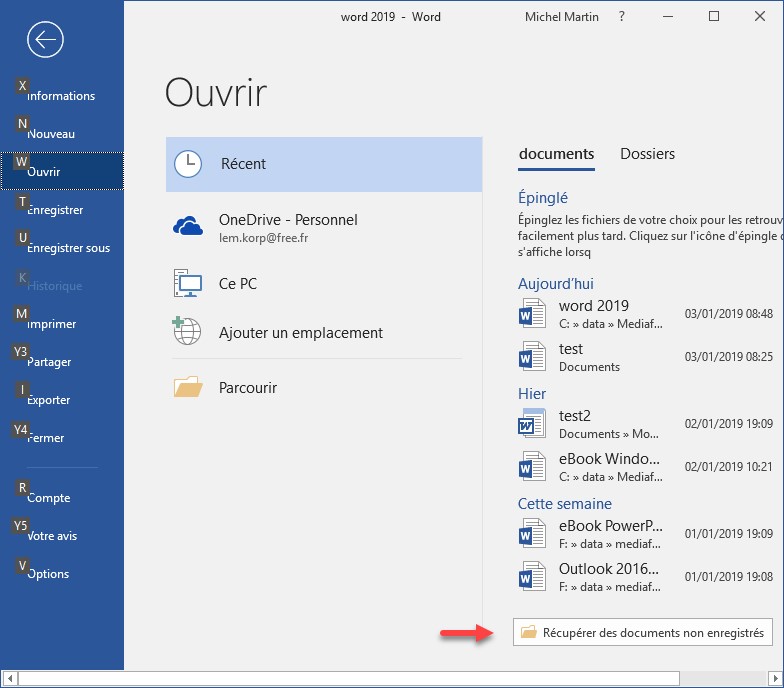Open the Options sidebar entry
Viewport: 784px width, 688px height.
pyautogui.click(x=49, y=574)
